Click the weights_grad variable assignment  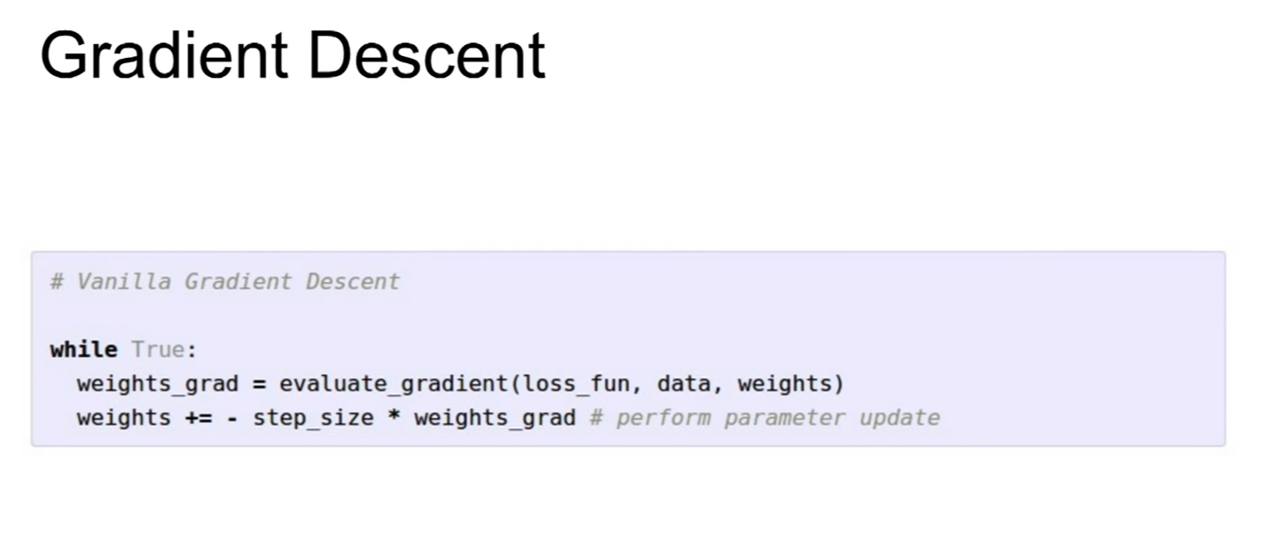pyautogui.click(x=157, y=384)
